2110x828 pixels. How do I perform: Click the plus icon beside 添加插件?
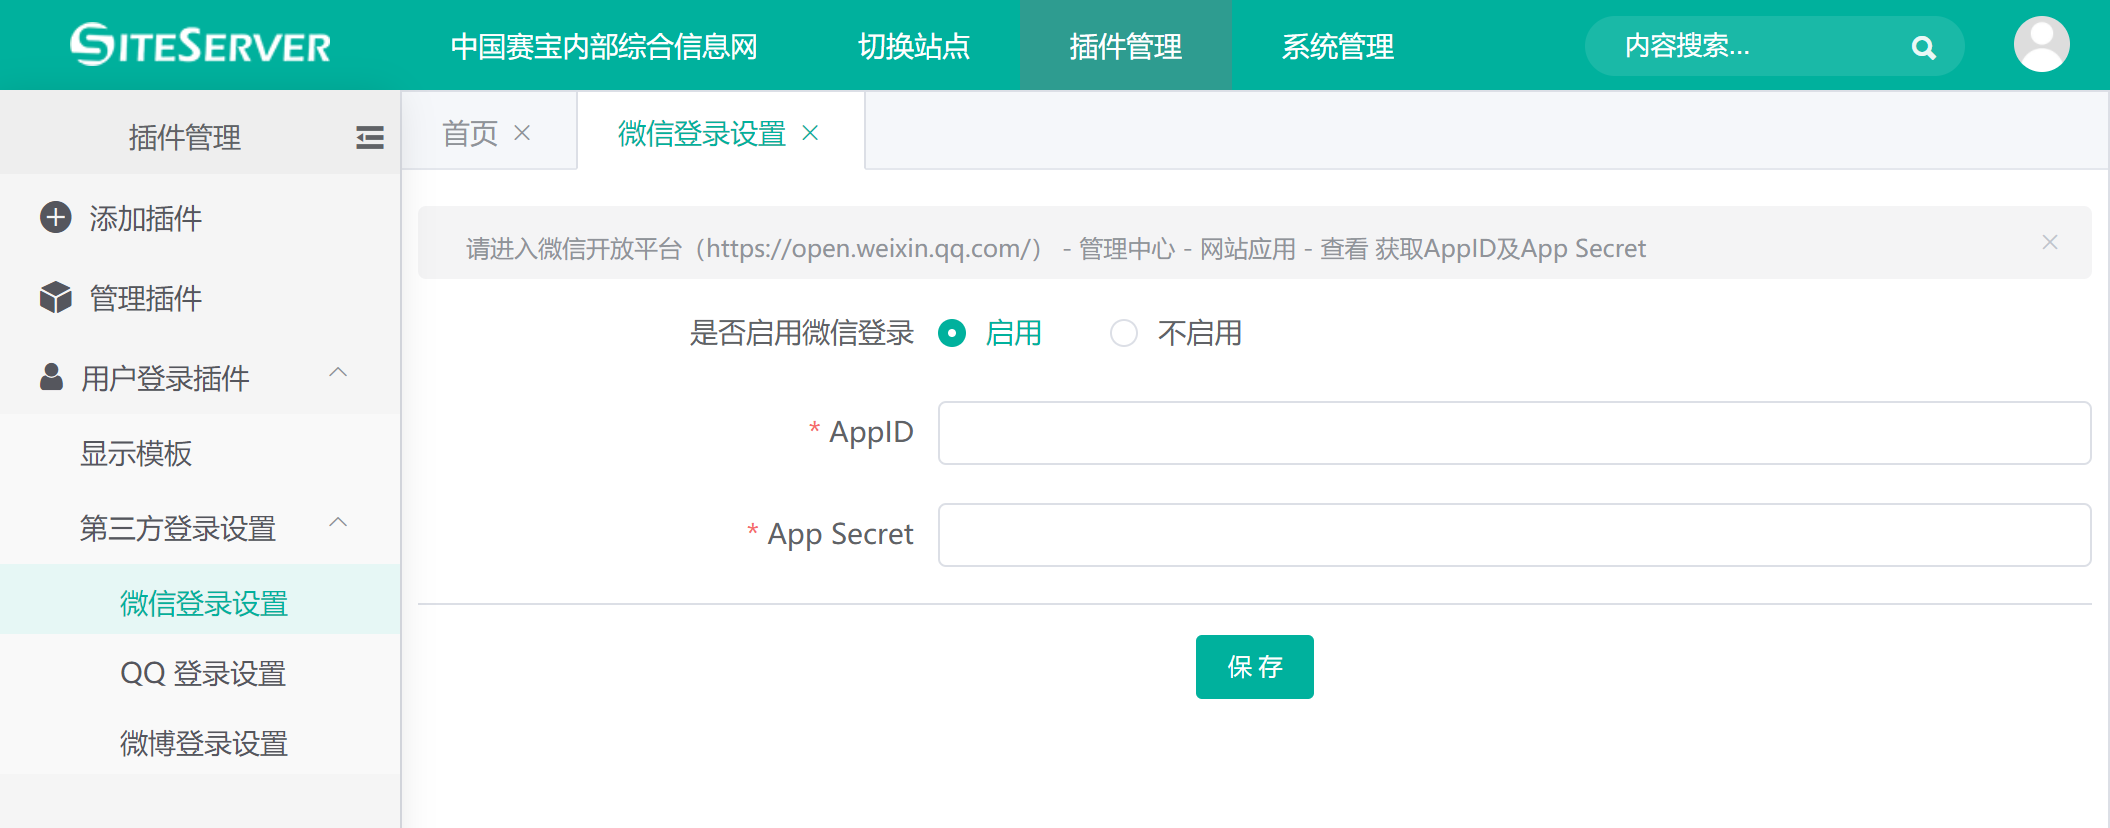click(55, 218)
